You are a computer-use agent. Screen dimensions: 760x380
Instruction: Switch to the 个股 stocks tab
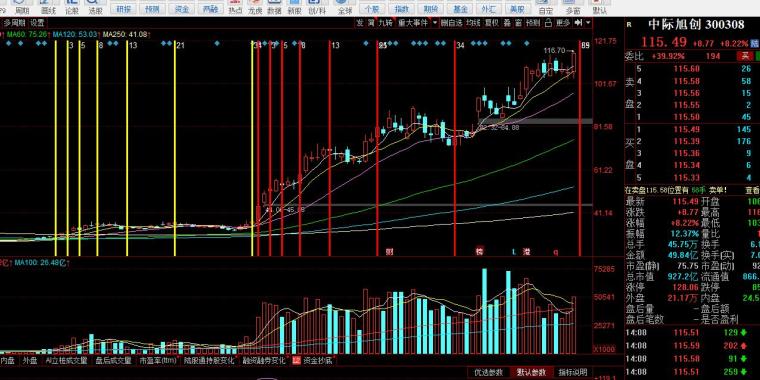[372, 8]
